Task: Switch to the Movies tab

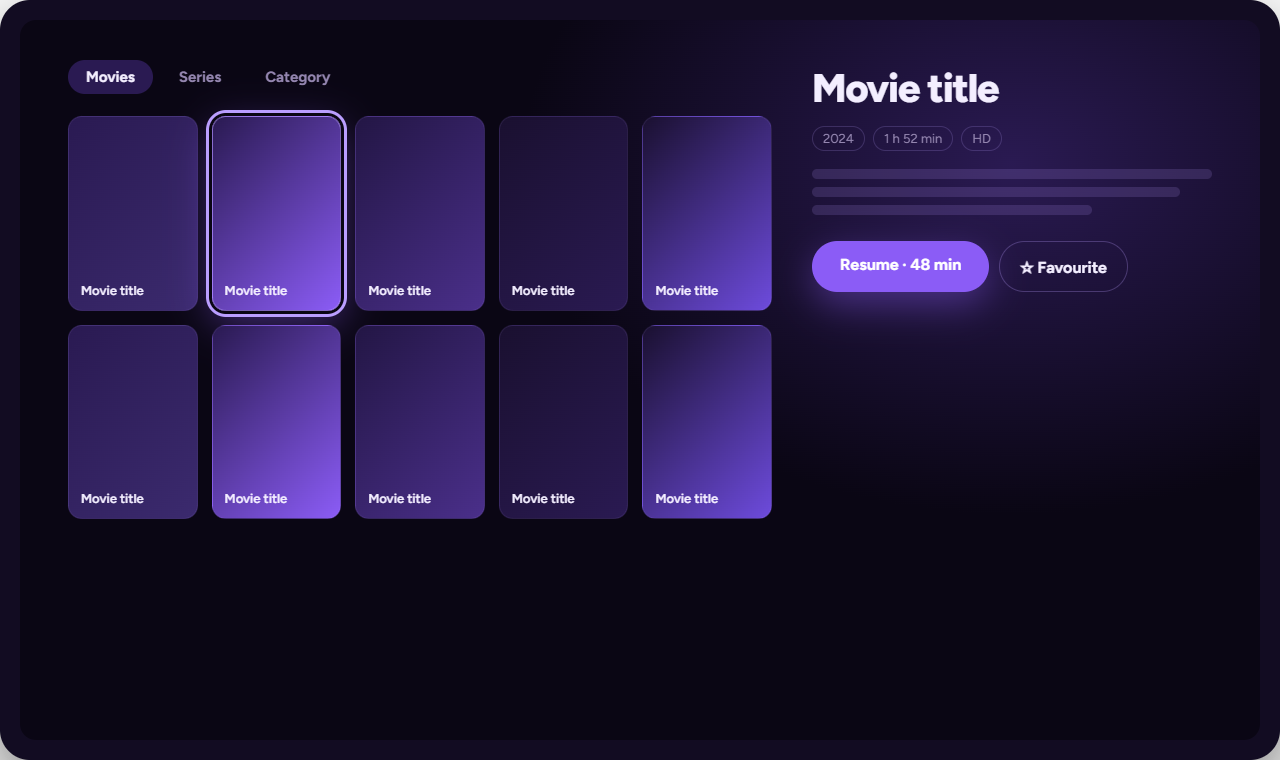Action: coord(110,77)
